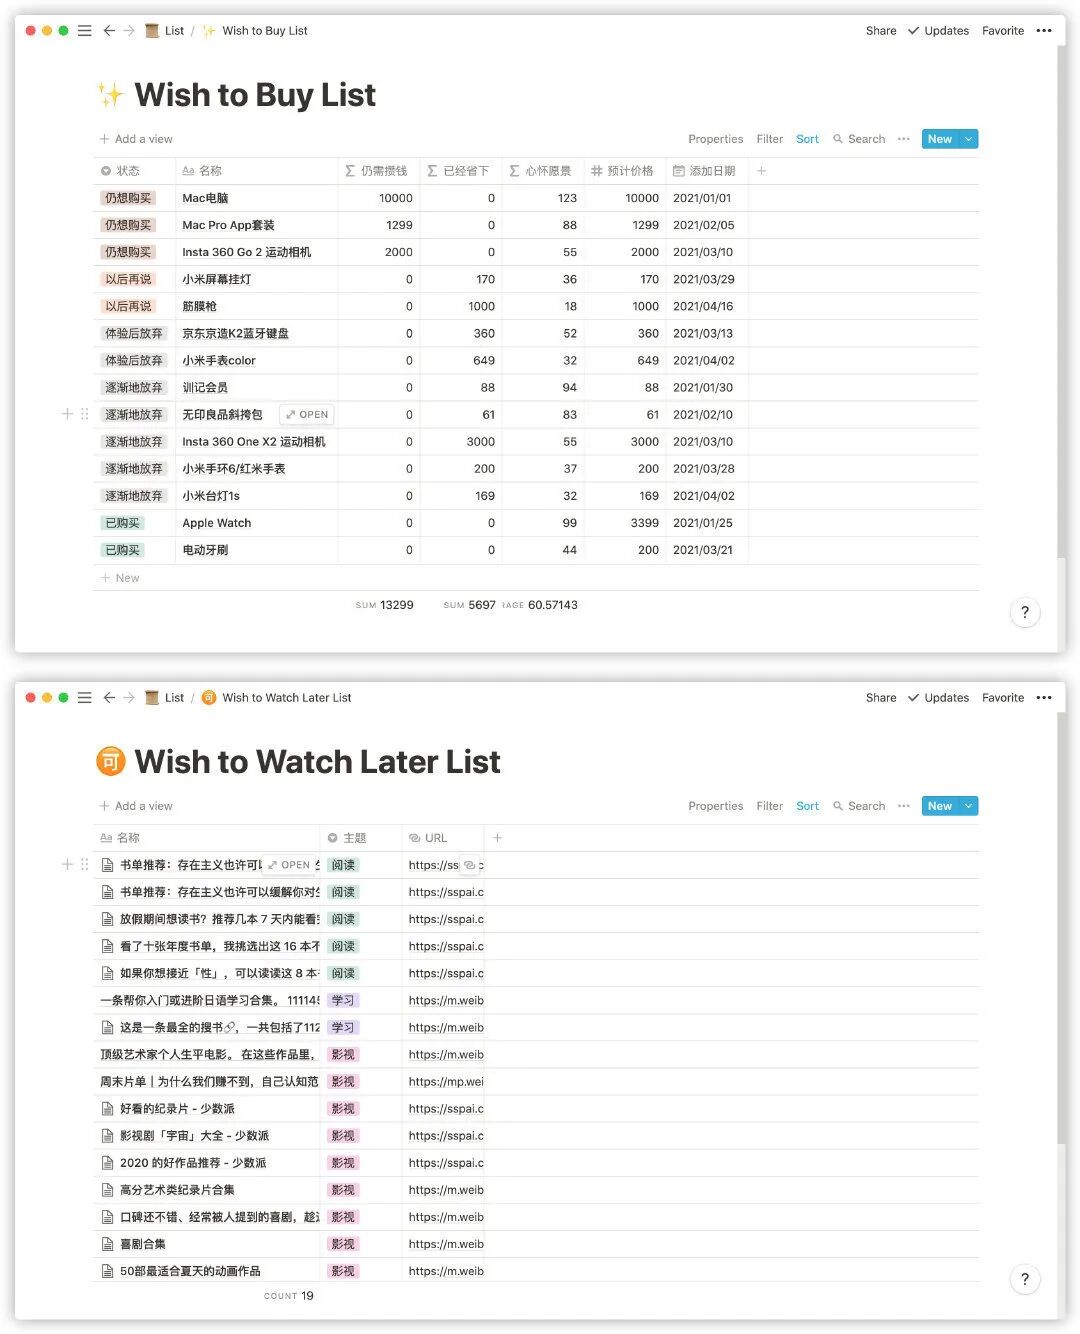Click Share in Wish to Buy List window

coord(881,31)
